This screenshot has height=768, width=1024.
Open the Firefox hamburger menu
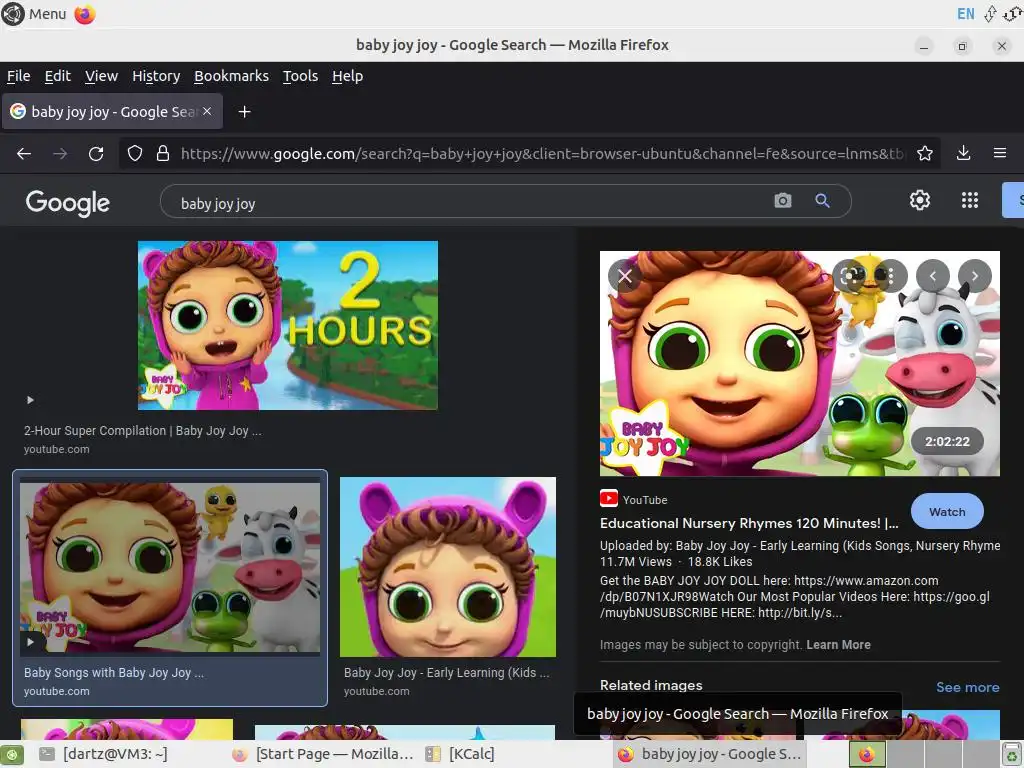click(1000, 153)
